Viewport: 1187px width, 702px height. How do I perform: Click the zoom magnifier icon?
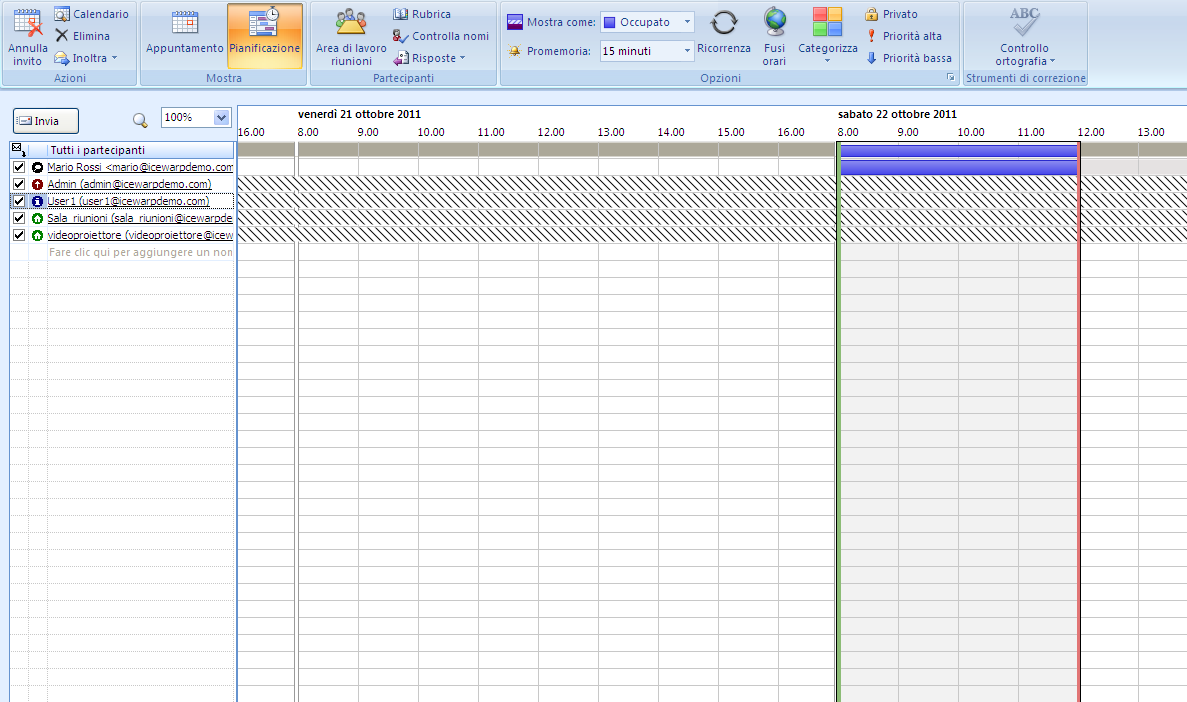pos(140,120)
